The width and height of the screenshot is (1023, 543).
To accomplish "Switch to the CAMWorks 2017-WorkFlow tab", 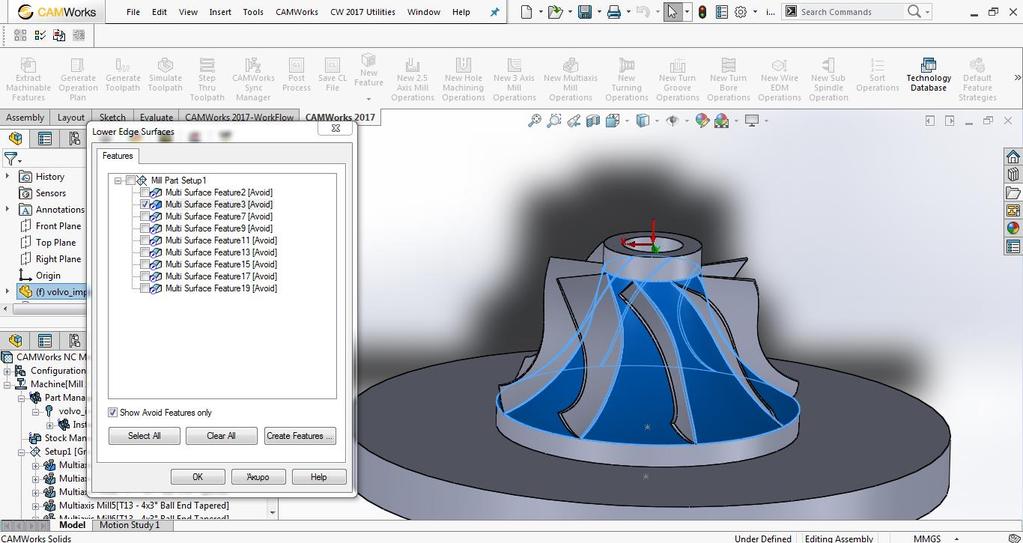I will click(239, 117).
